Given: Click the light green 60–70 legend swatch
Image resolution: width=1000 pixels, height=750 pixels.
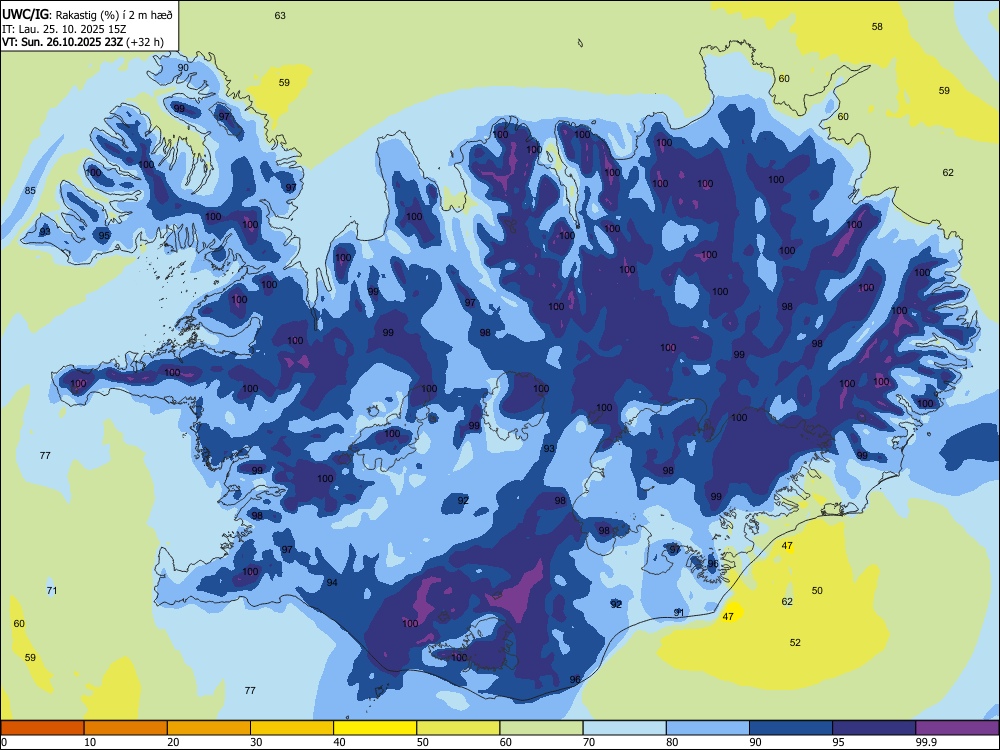Looking at the screenshot, I should click(x=541, y=728).
